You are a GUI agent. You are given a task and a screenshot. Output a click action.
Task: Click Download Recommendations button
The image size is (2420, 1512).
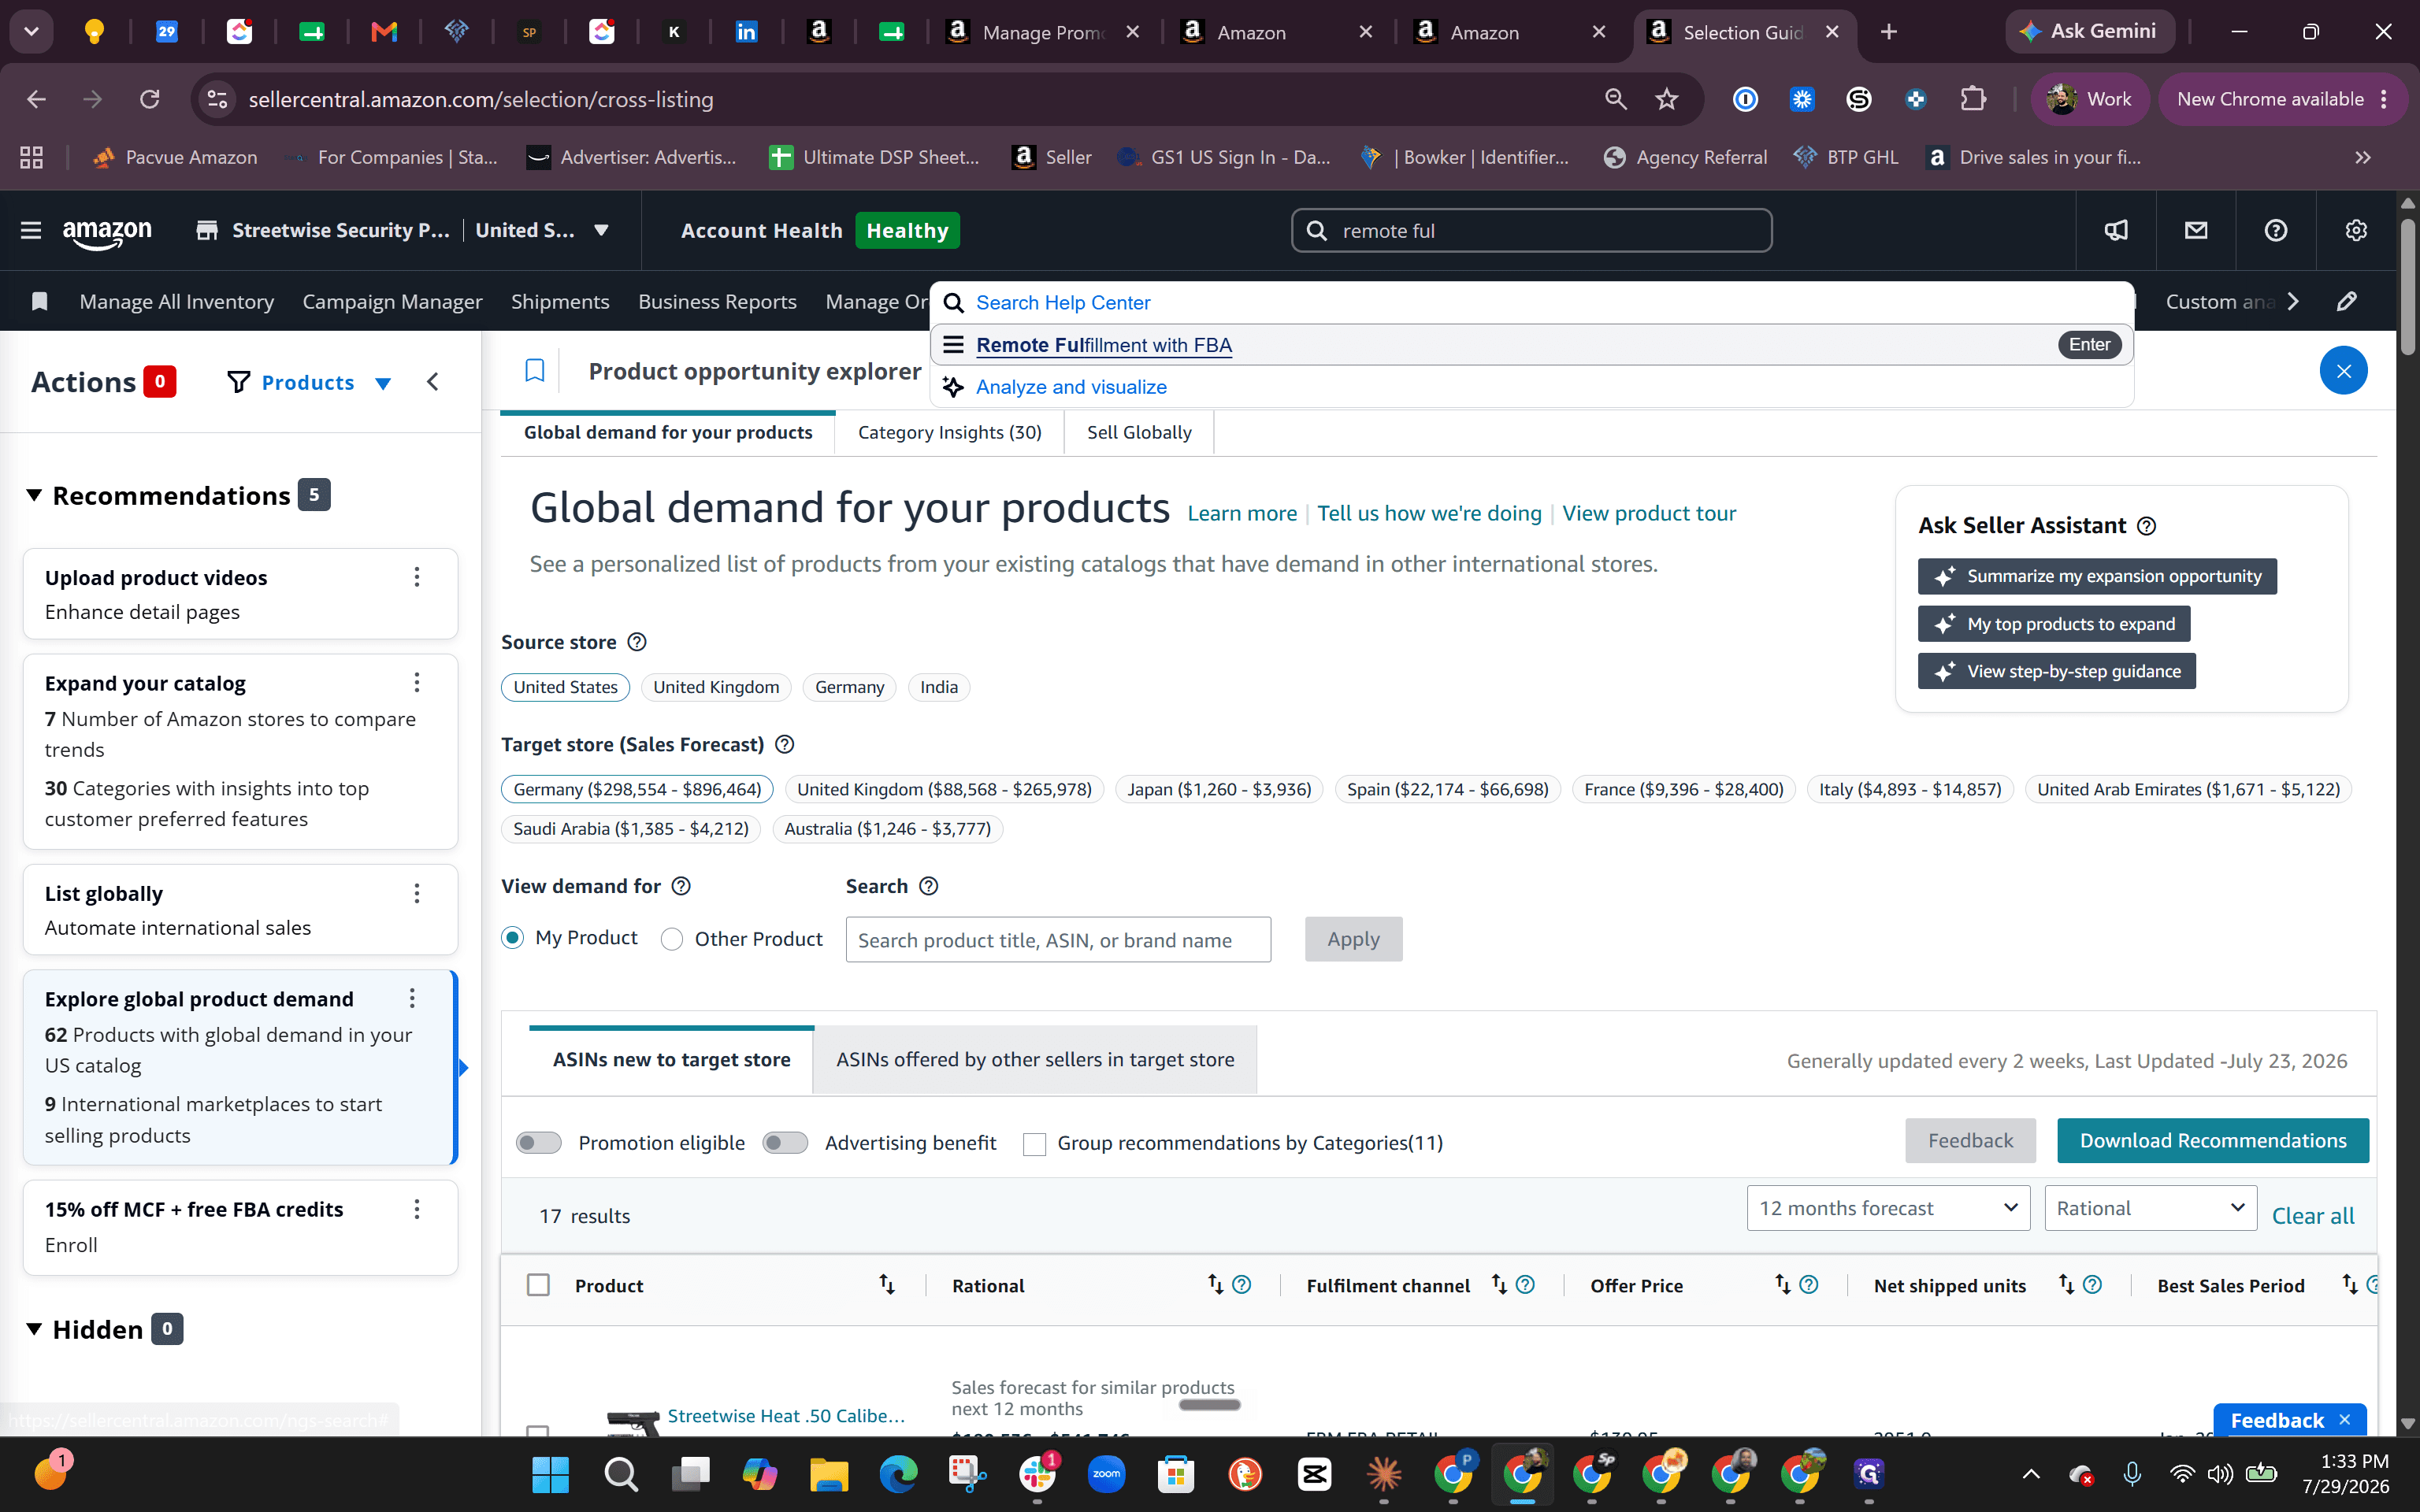pos(2213,1141)
